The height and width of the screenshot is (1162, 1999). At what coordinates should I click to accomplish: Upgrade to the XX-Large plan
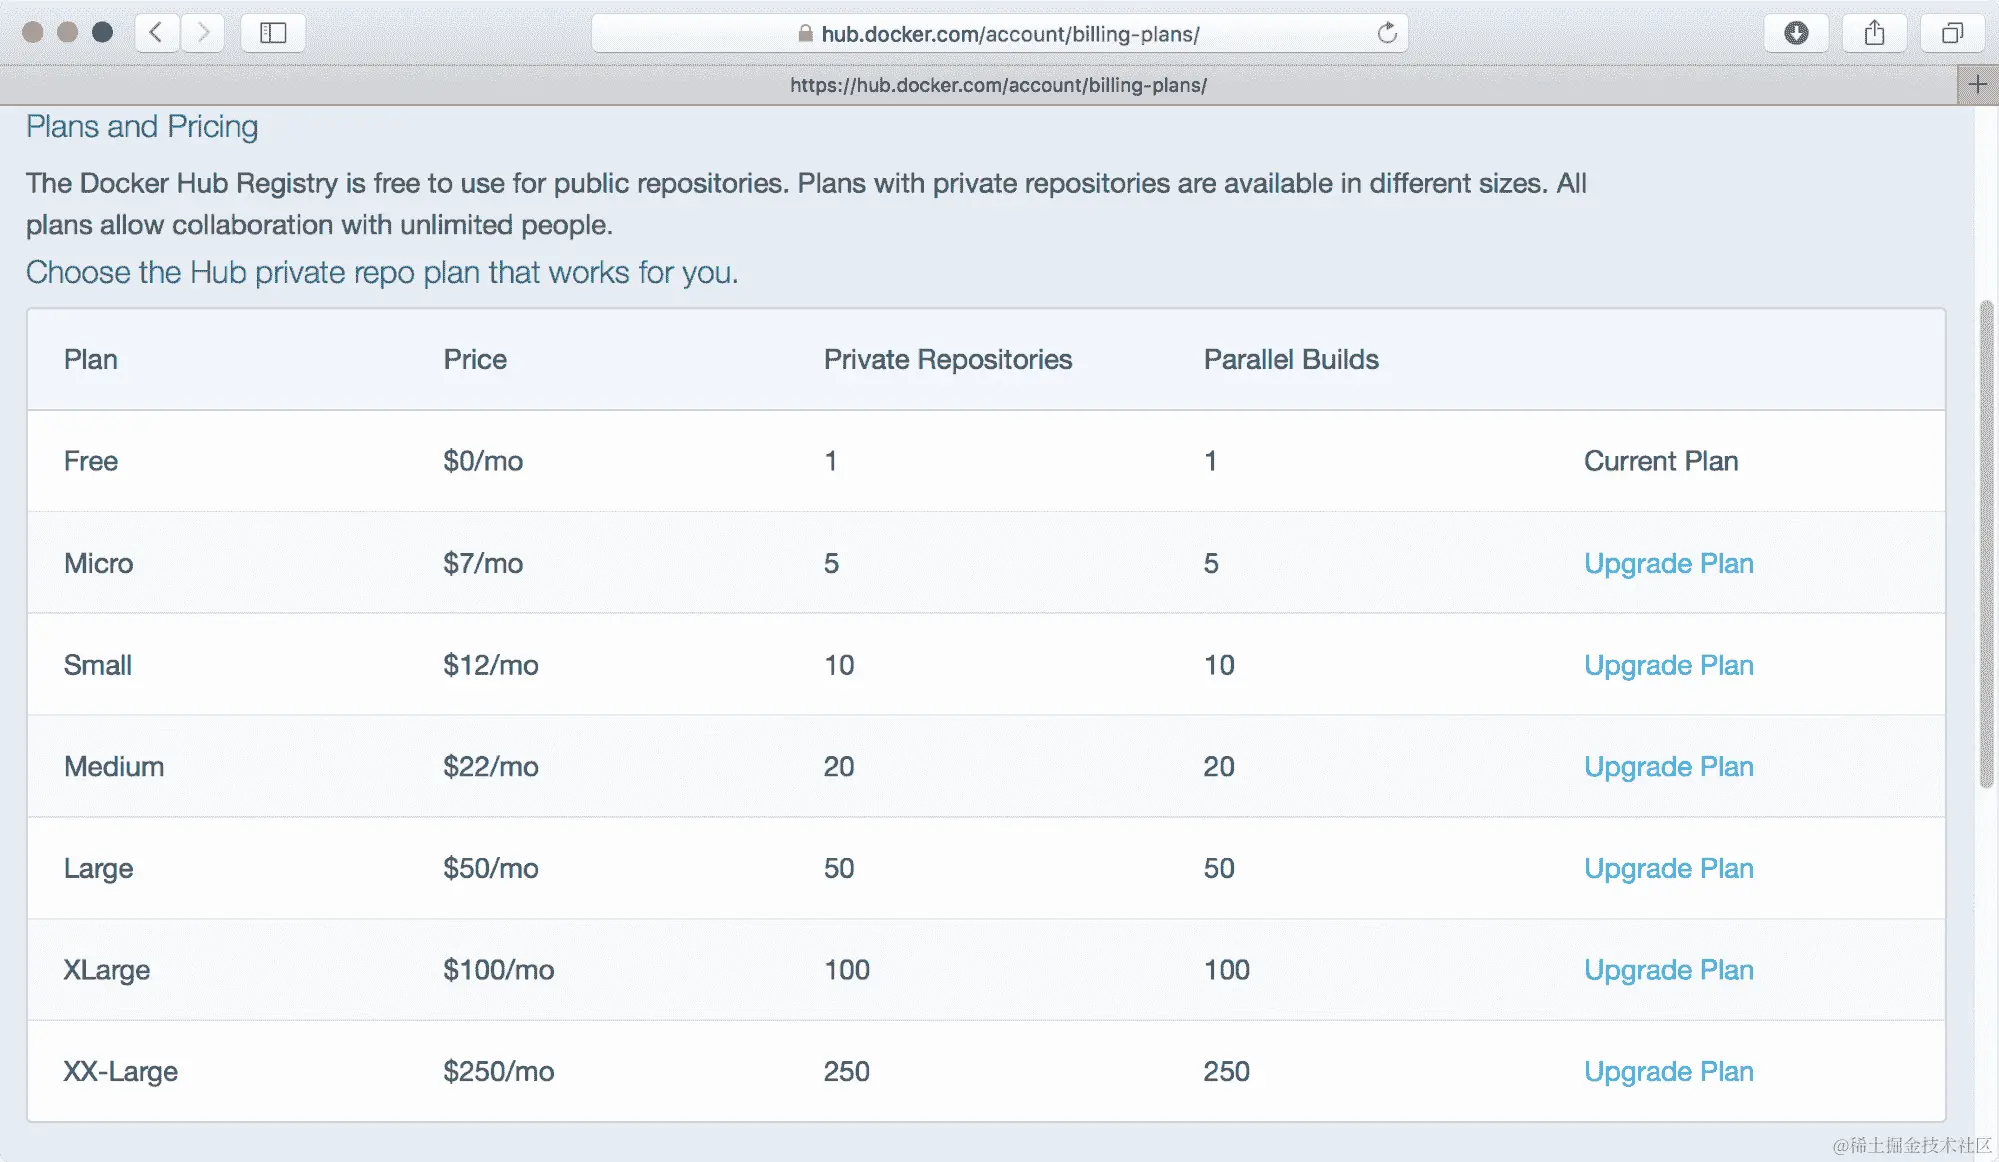pos(1668,1071)
